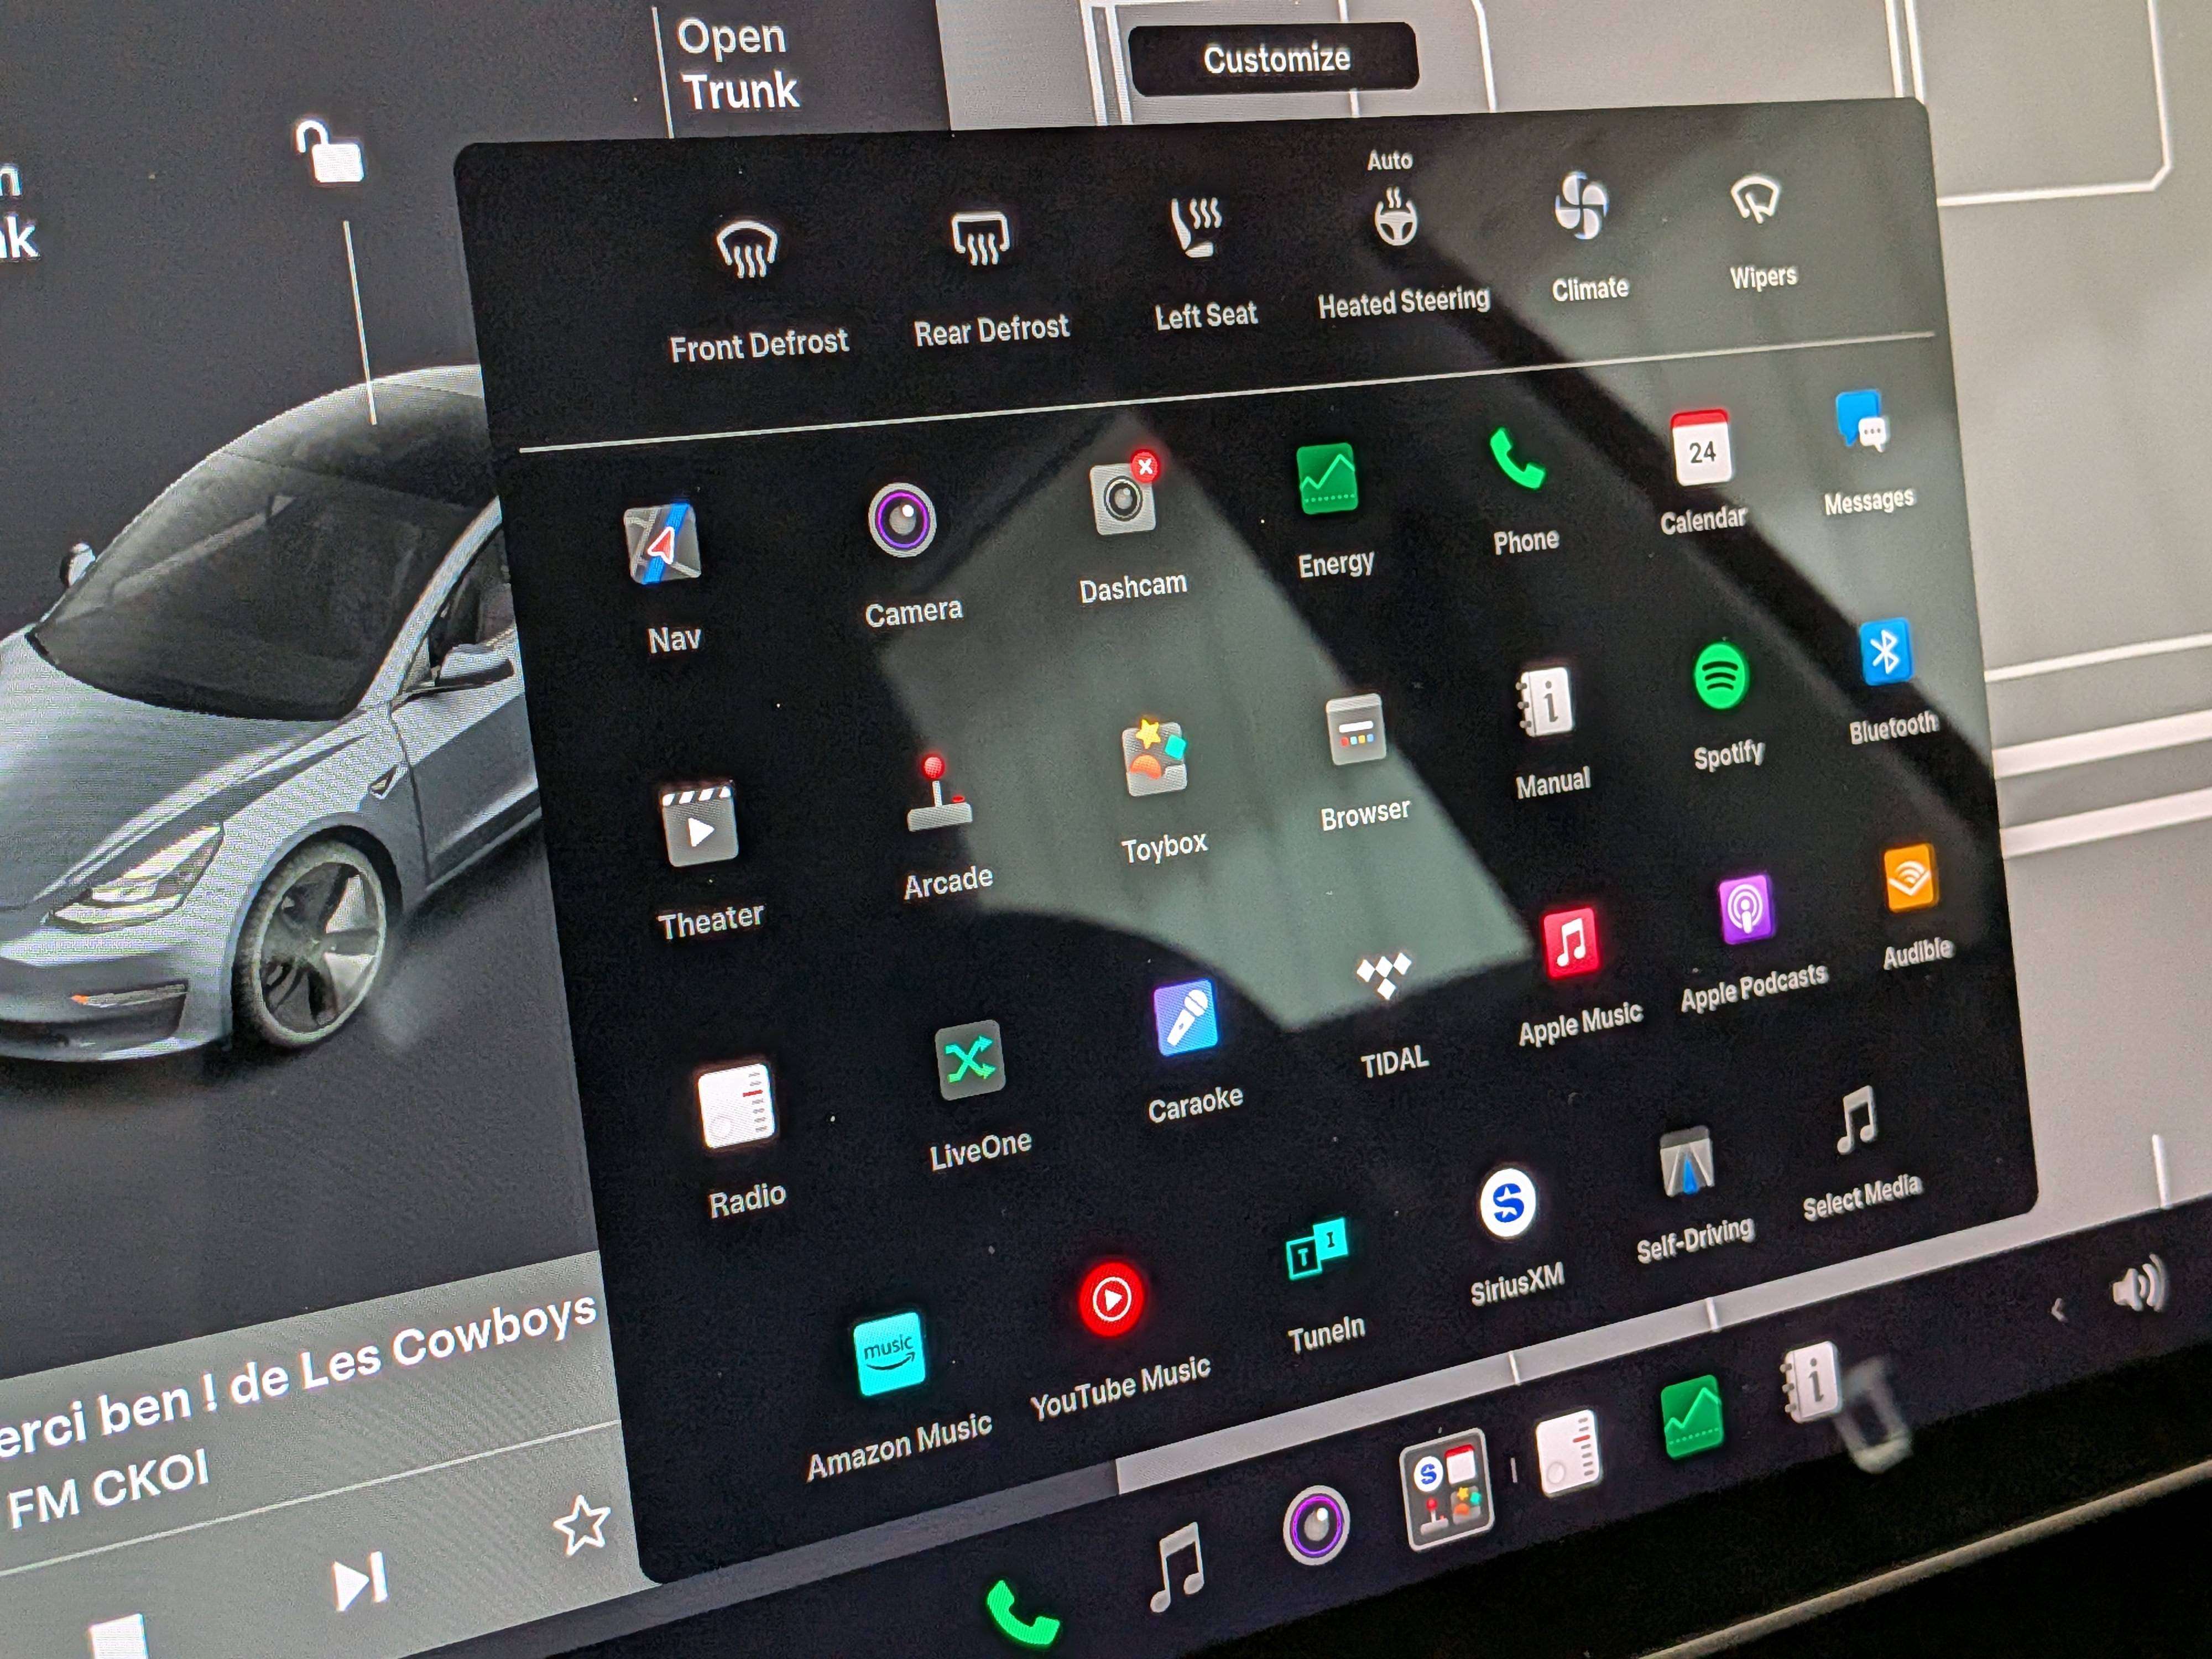Tap the dock Camera icon
The image size is (2212, 1659).
1316,1524
